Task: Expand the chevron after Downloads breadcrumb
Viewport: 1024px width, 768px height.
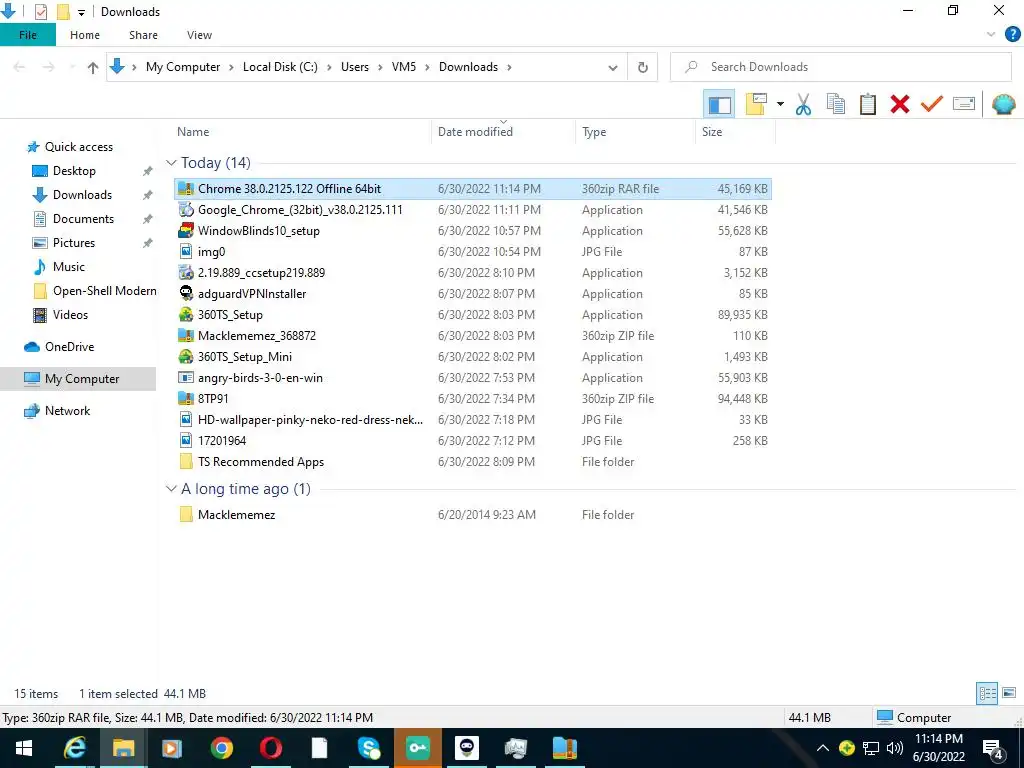Action: [509, 67]
